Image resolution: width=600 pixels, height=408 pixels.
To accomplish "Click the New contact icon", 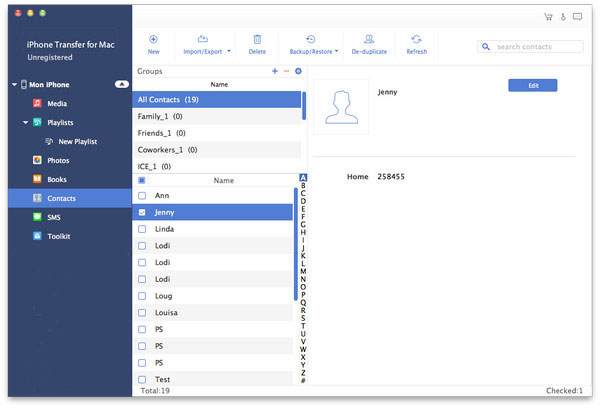I will coord(153,39).
